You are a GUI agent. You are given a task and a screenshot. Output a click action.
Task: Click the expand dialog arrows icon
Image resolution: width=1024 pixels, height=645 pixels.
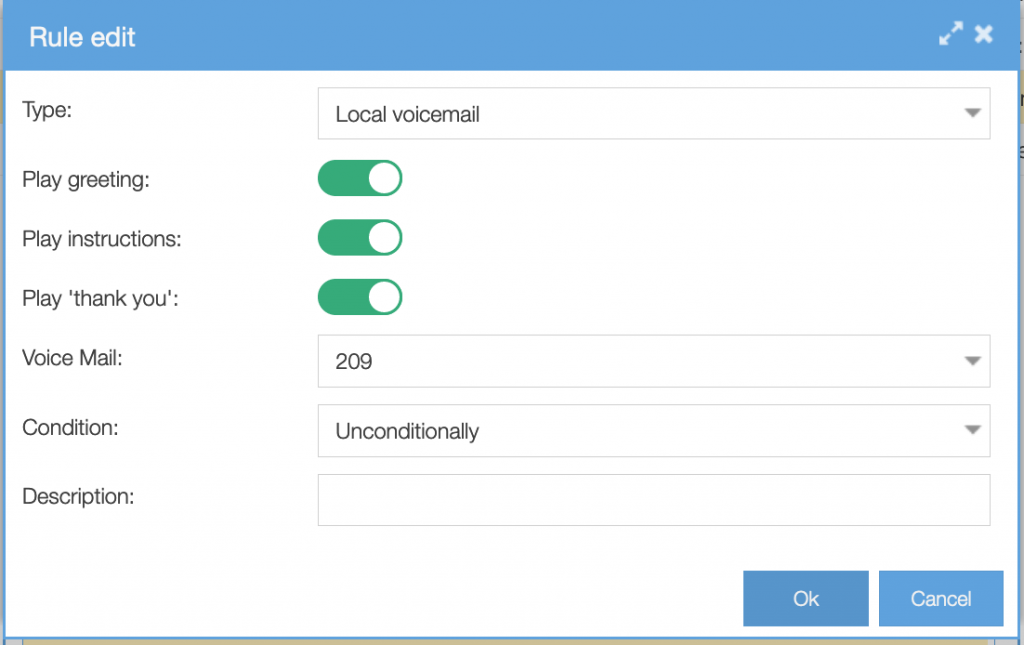click(951, 33)
